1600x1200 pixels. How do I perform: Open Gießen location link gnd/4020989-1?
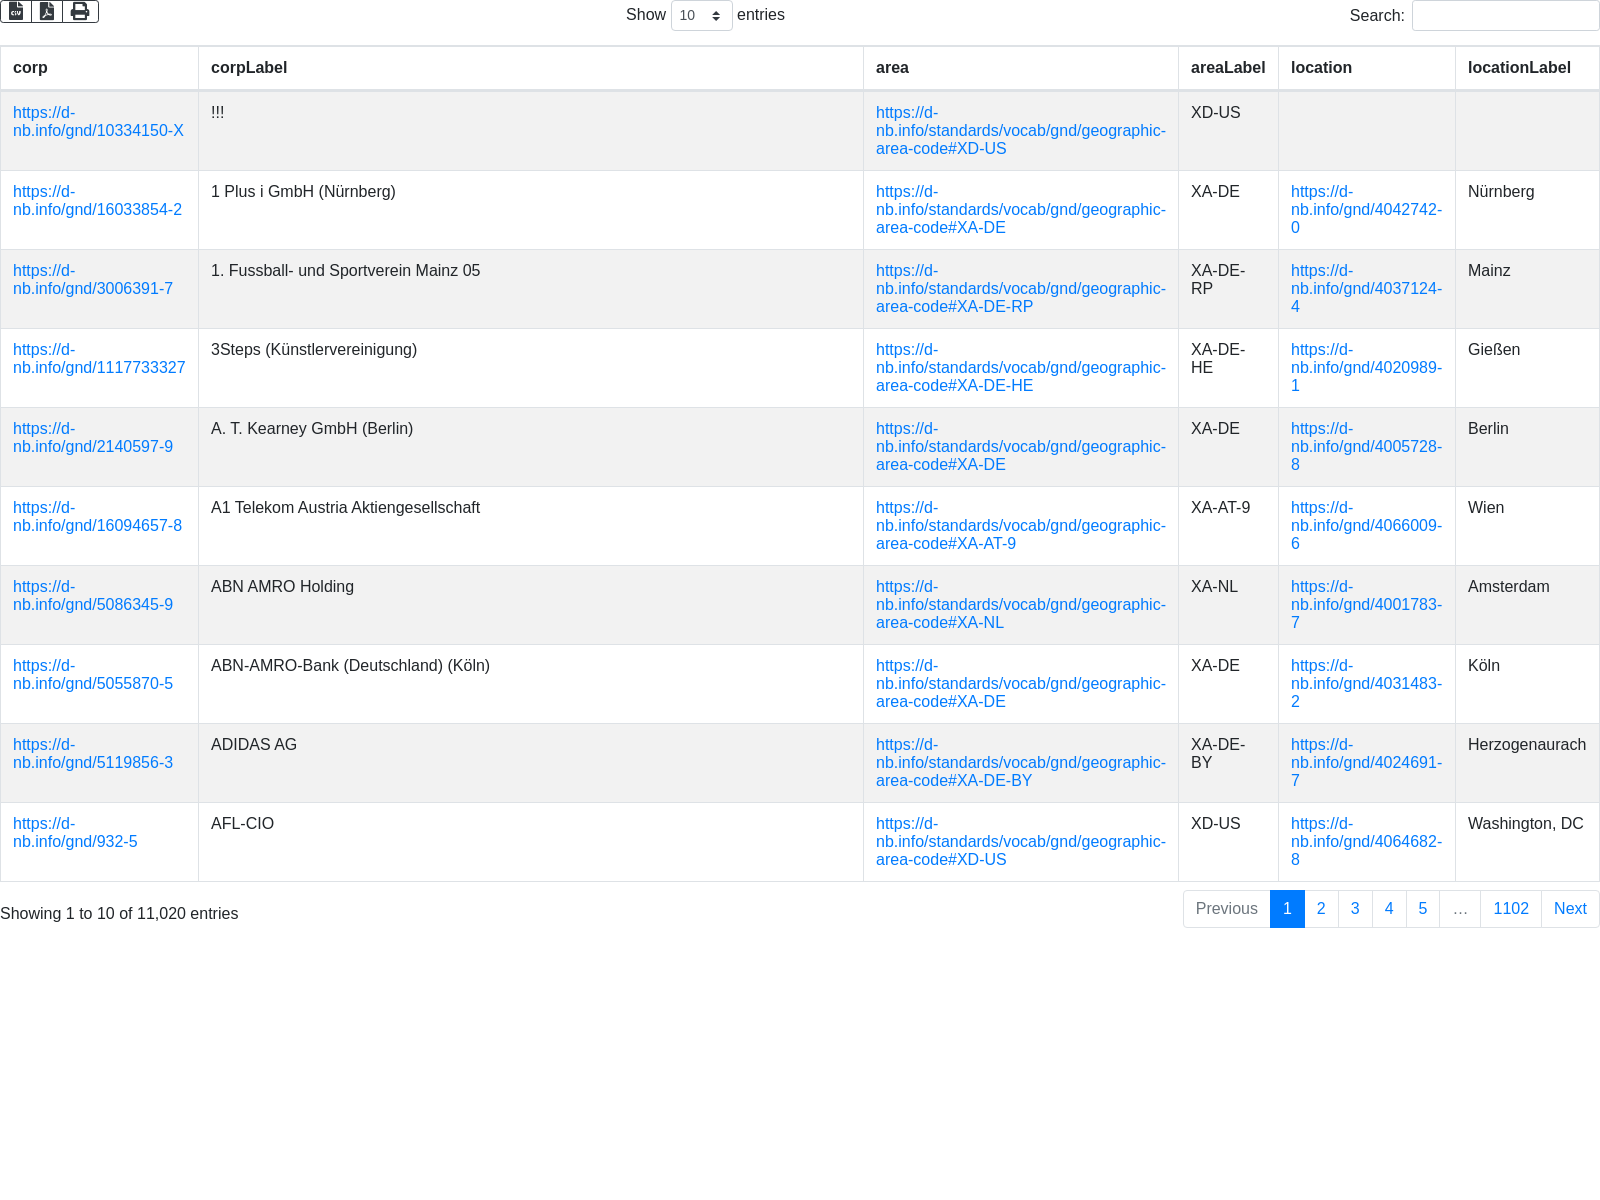(x=1365, y=368)
